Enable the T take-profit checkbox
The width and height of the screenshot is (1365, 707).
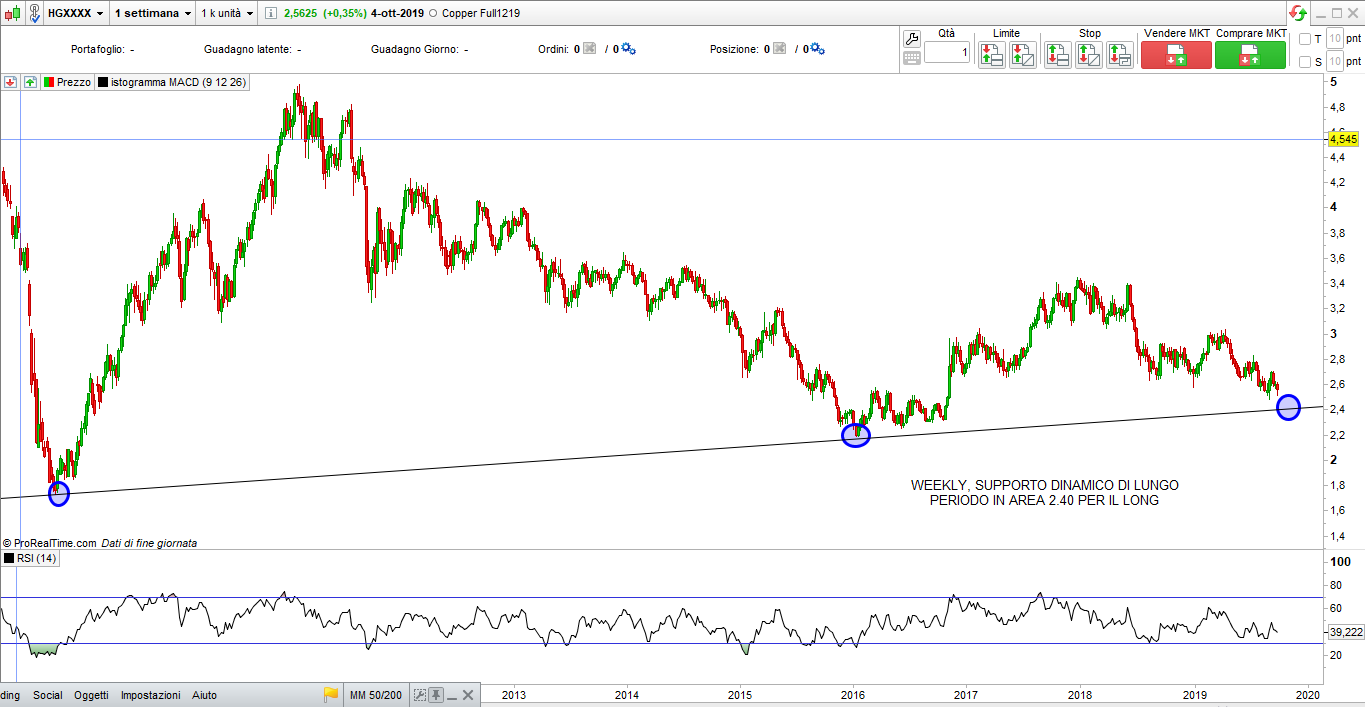1304,39
